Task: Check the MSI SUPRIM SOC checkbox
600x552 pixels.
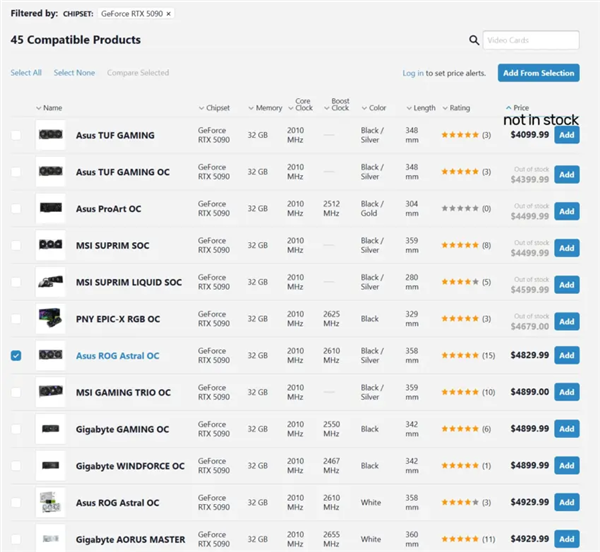Action: click(x=16, y=245)
